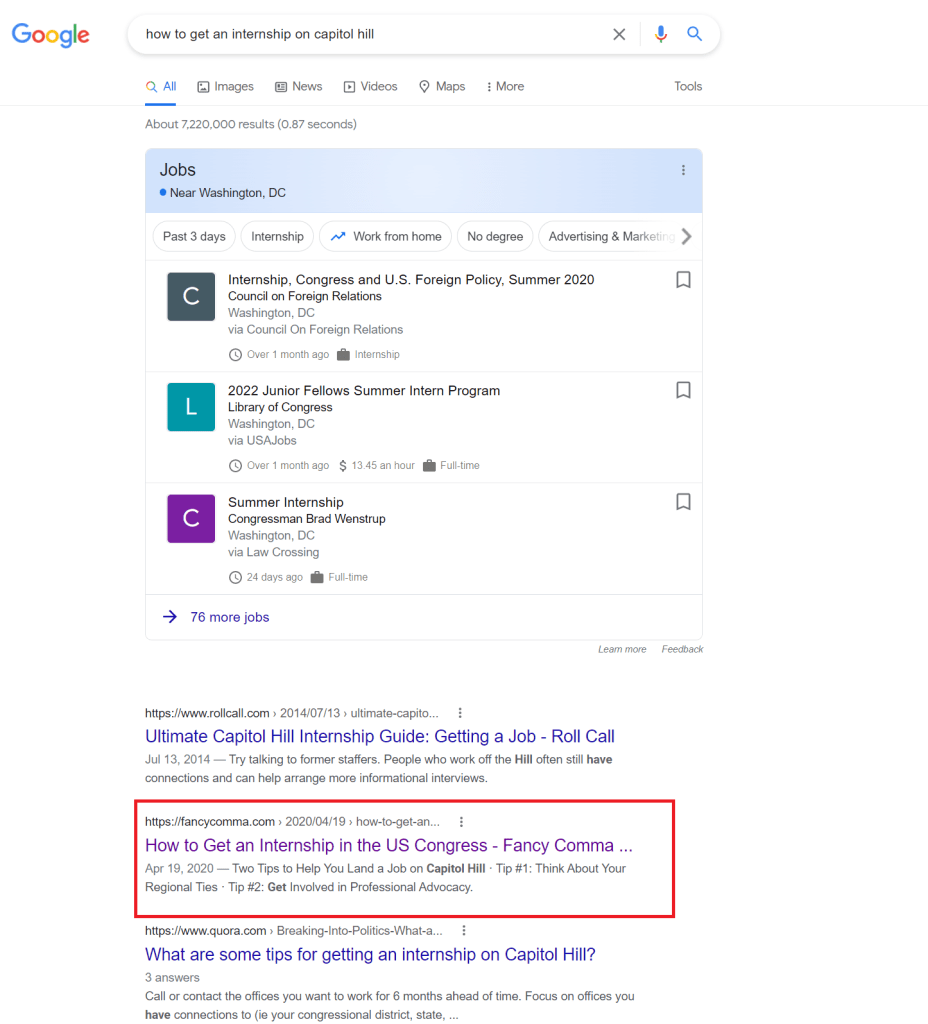
Task: Click the magnifying glass to search
Action: (x=695, y=33)
